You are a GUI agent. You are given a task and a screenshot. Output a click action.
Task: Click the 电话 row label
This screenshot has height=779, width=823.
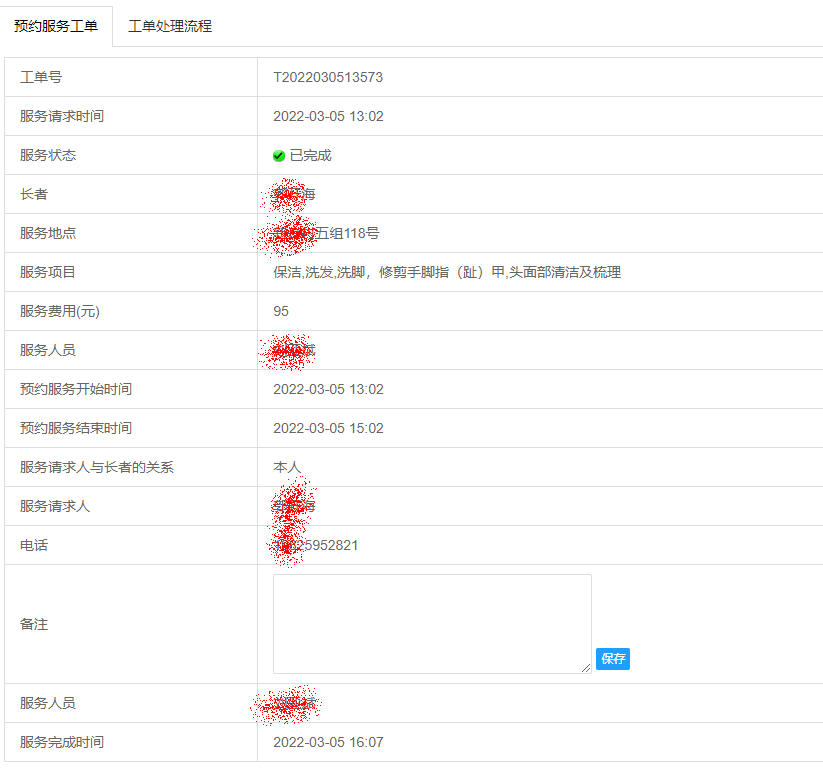pos(34,545)
